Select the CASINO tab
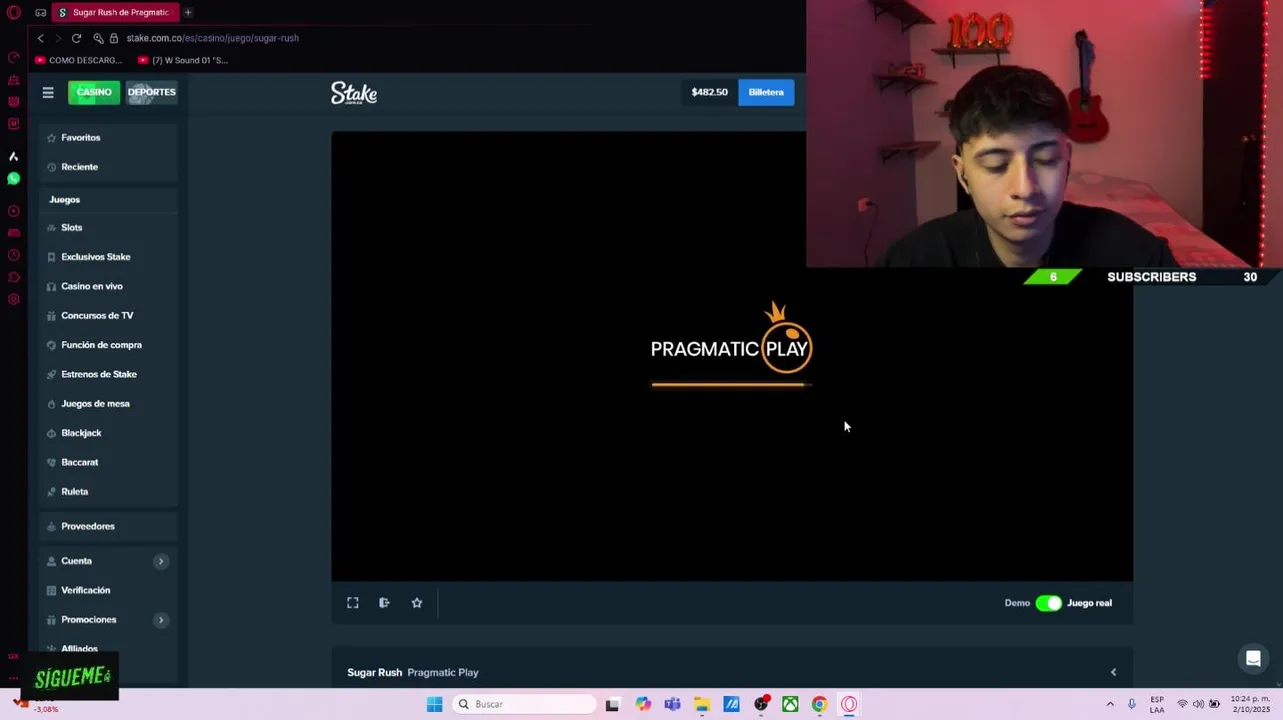1283x720 pixels. pyautogui.click(x=94, y=92)
